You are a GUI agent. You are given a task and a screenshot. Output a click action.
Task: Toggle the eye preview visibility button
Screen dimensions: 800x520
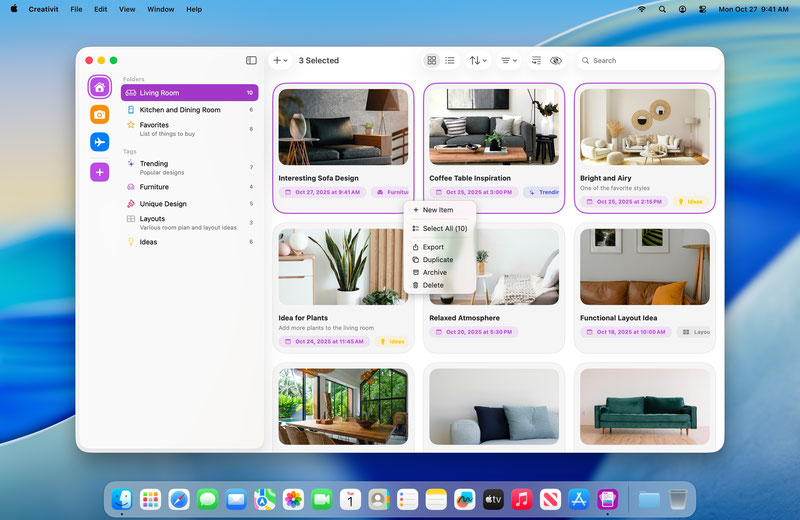(556, 61)
